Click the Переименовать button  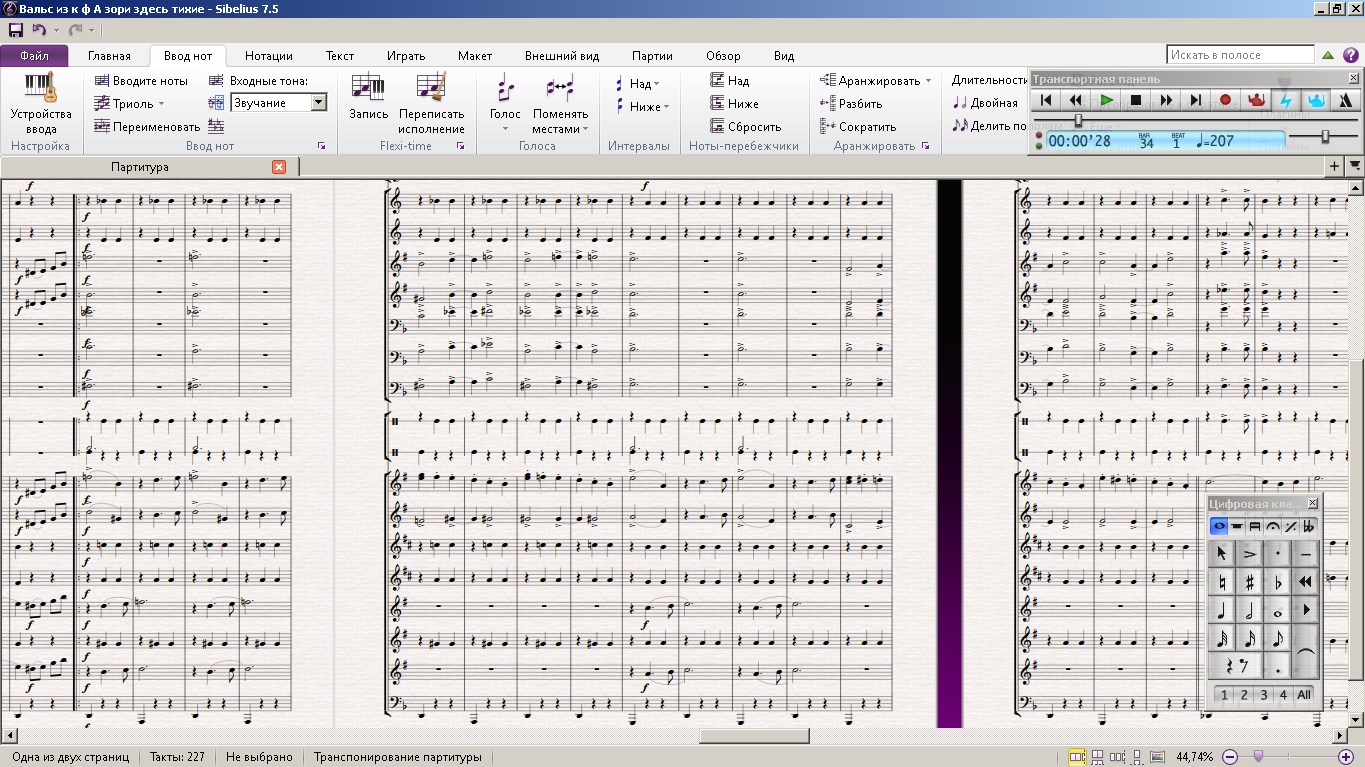pos(147,127)
